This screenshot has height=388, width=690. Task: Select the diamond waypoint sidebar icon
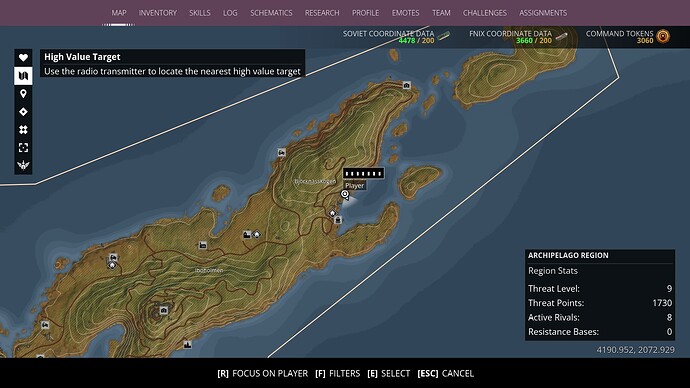click(23, 112)
